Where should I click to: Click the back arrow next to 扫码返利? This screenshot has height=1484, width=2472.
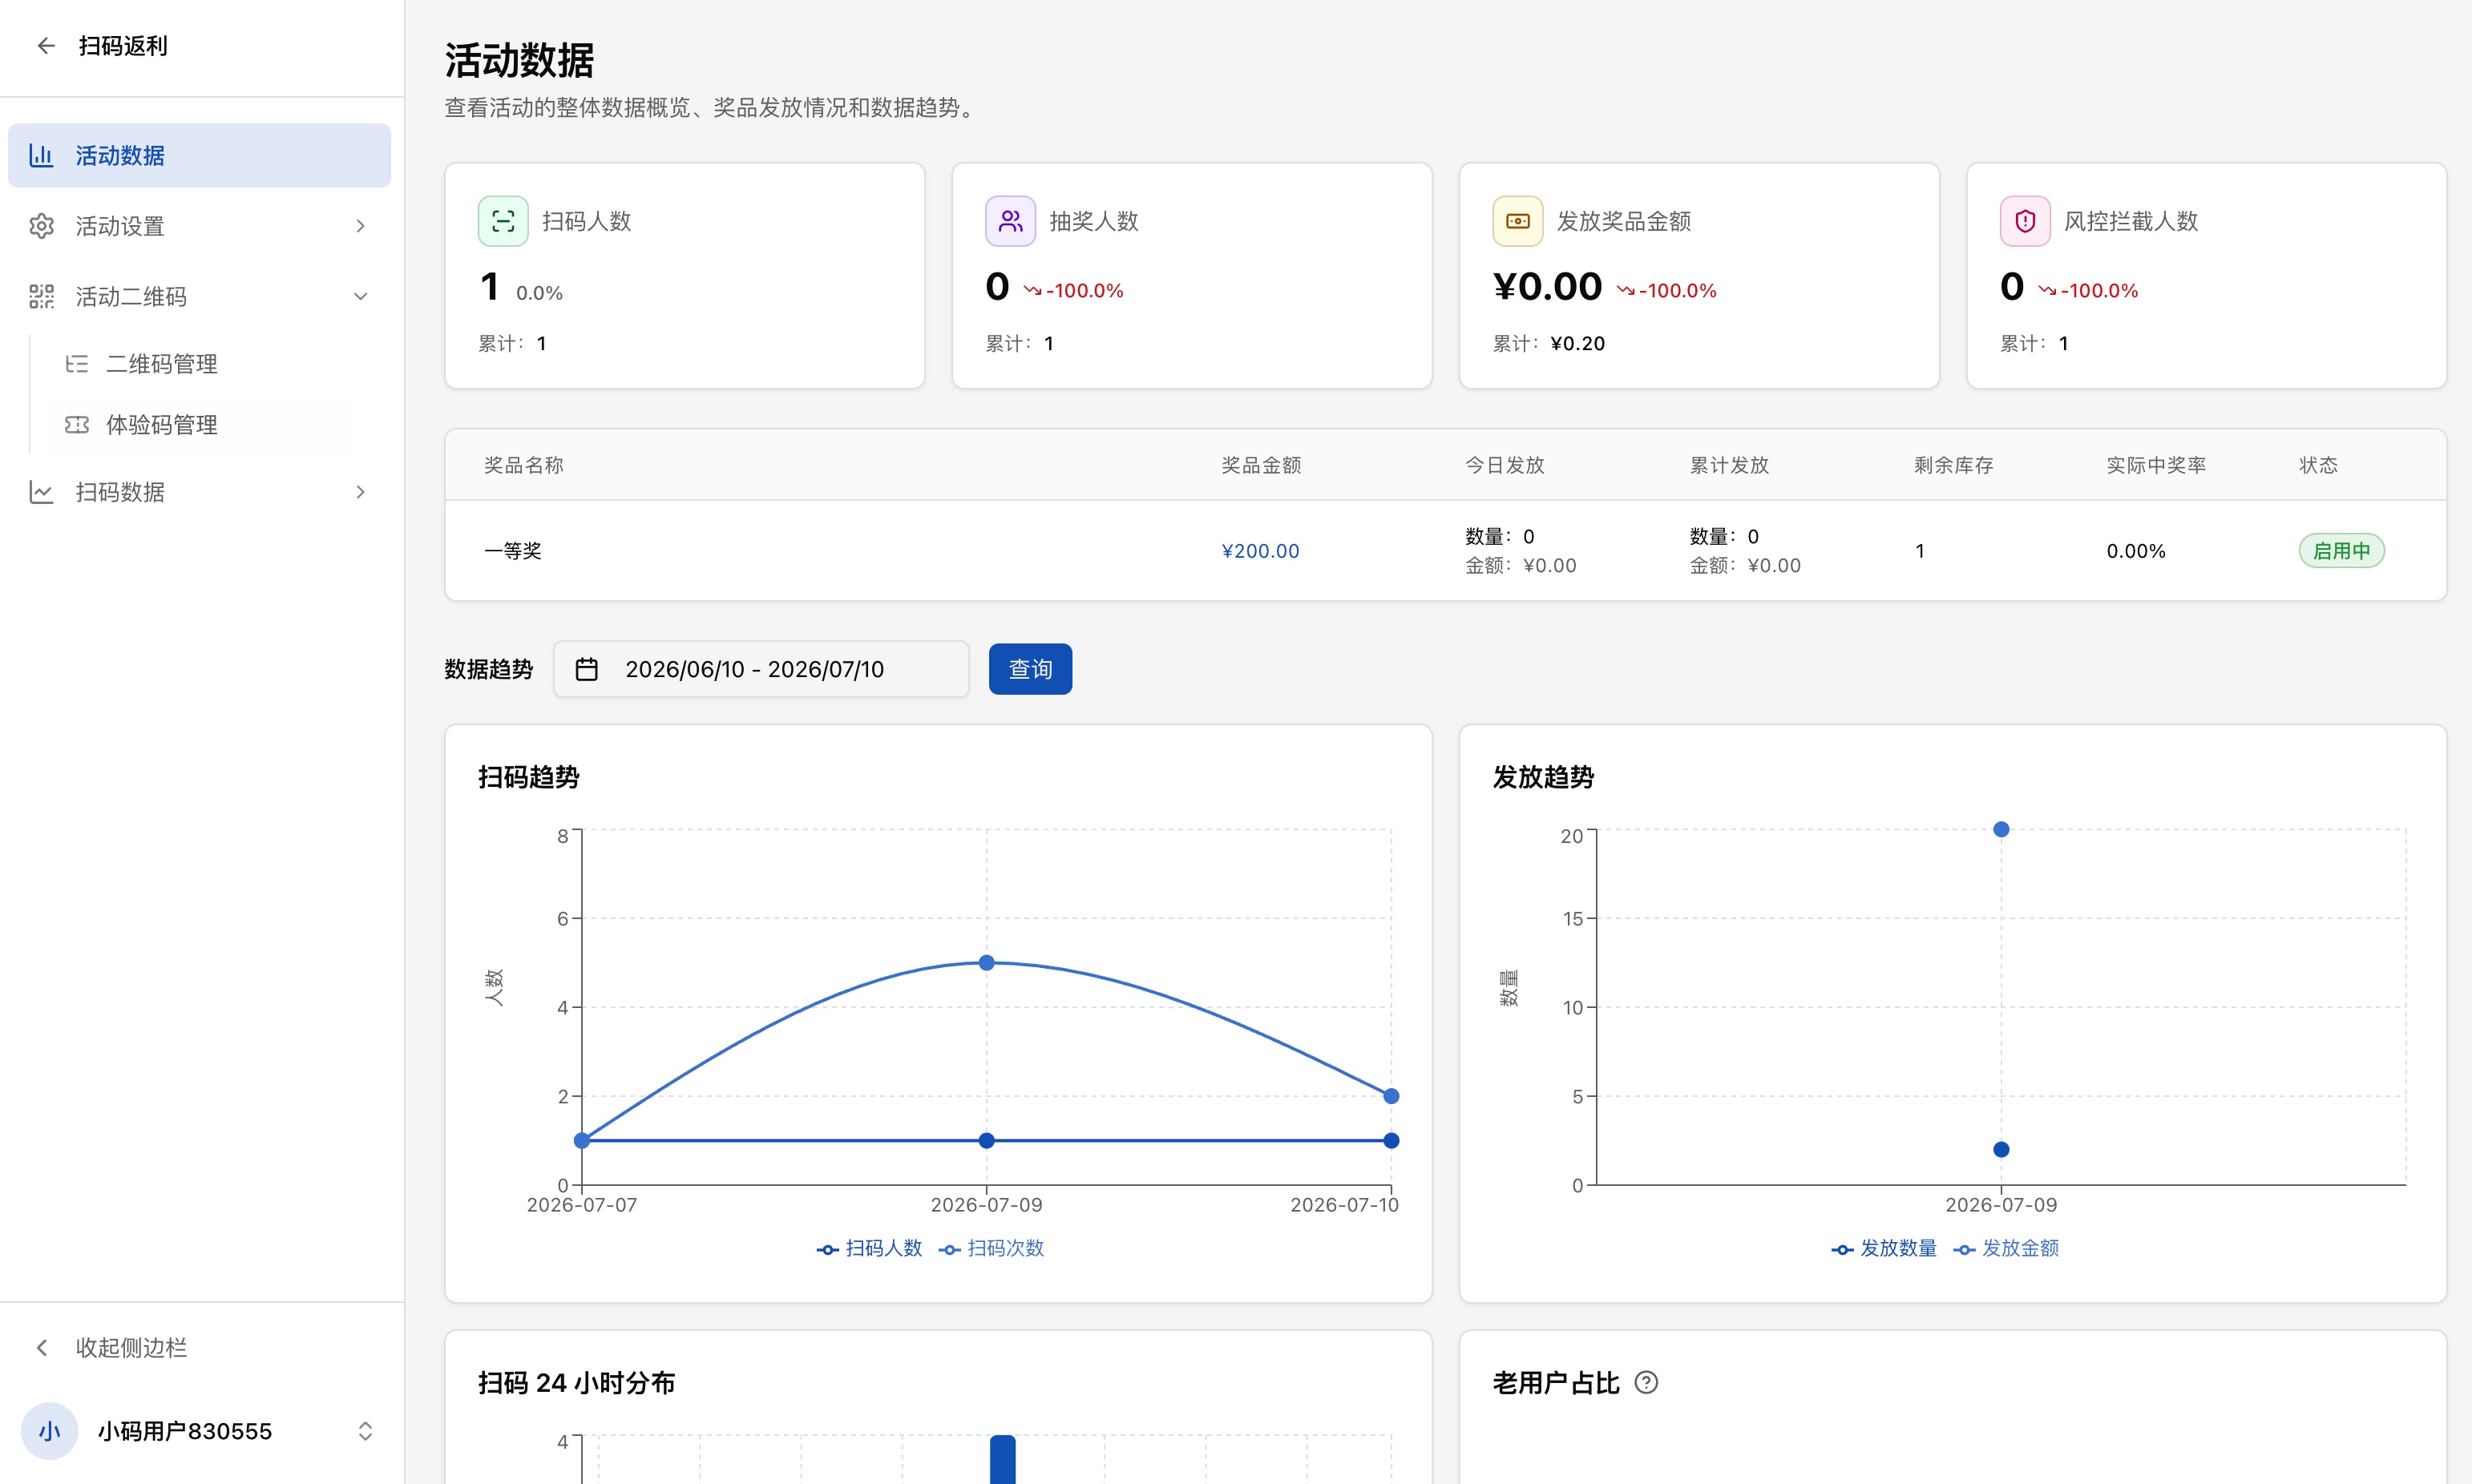46,46
